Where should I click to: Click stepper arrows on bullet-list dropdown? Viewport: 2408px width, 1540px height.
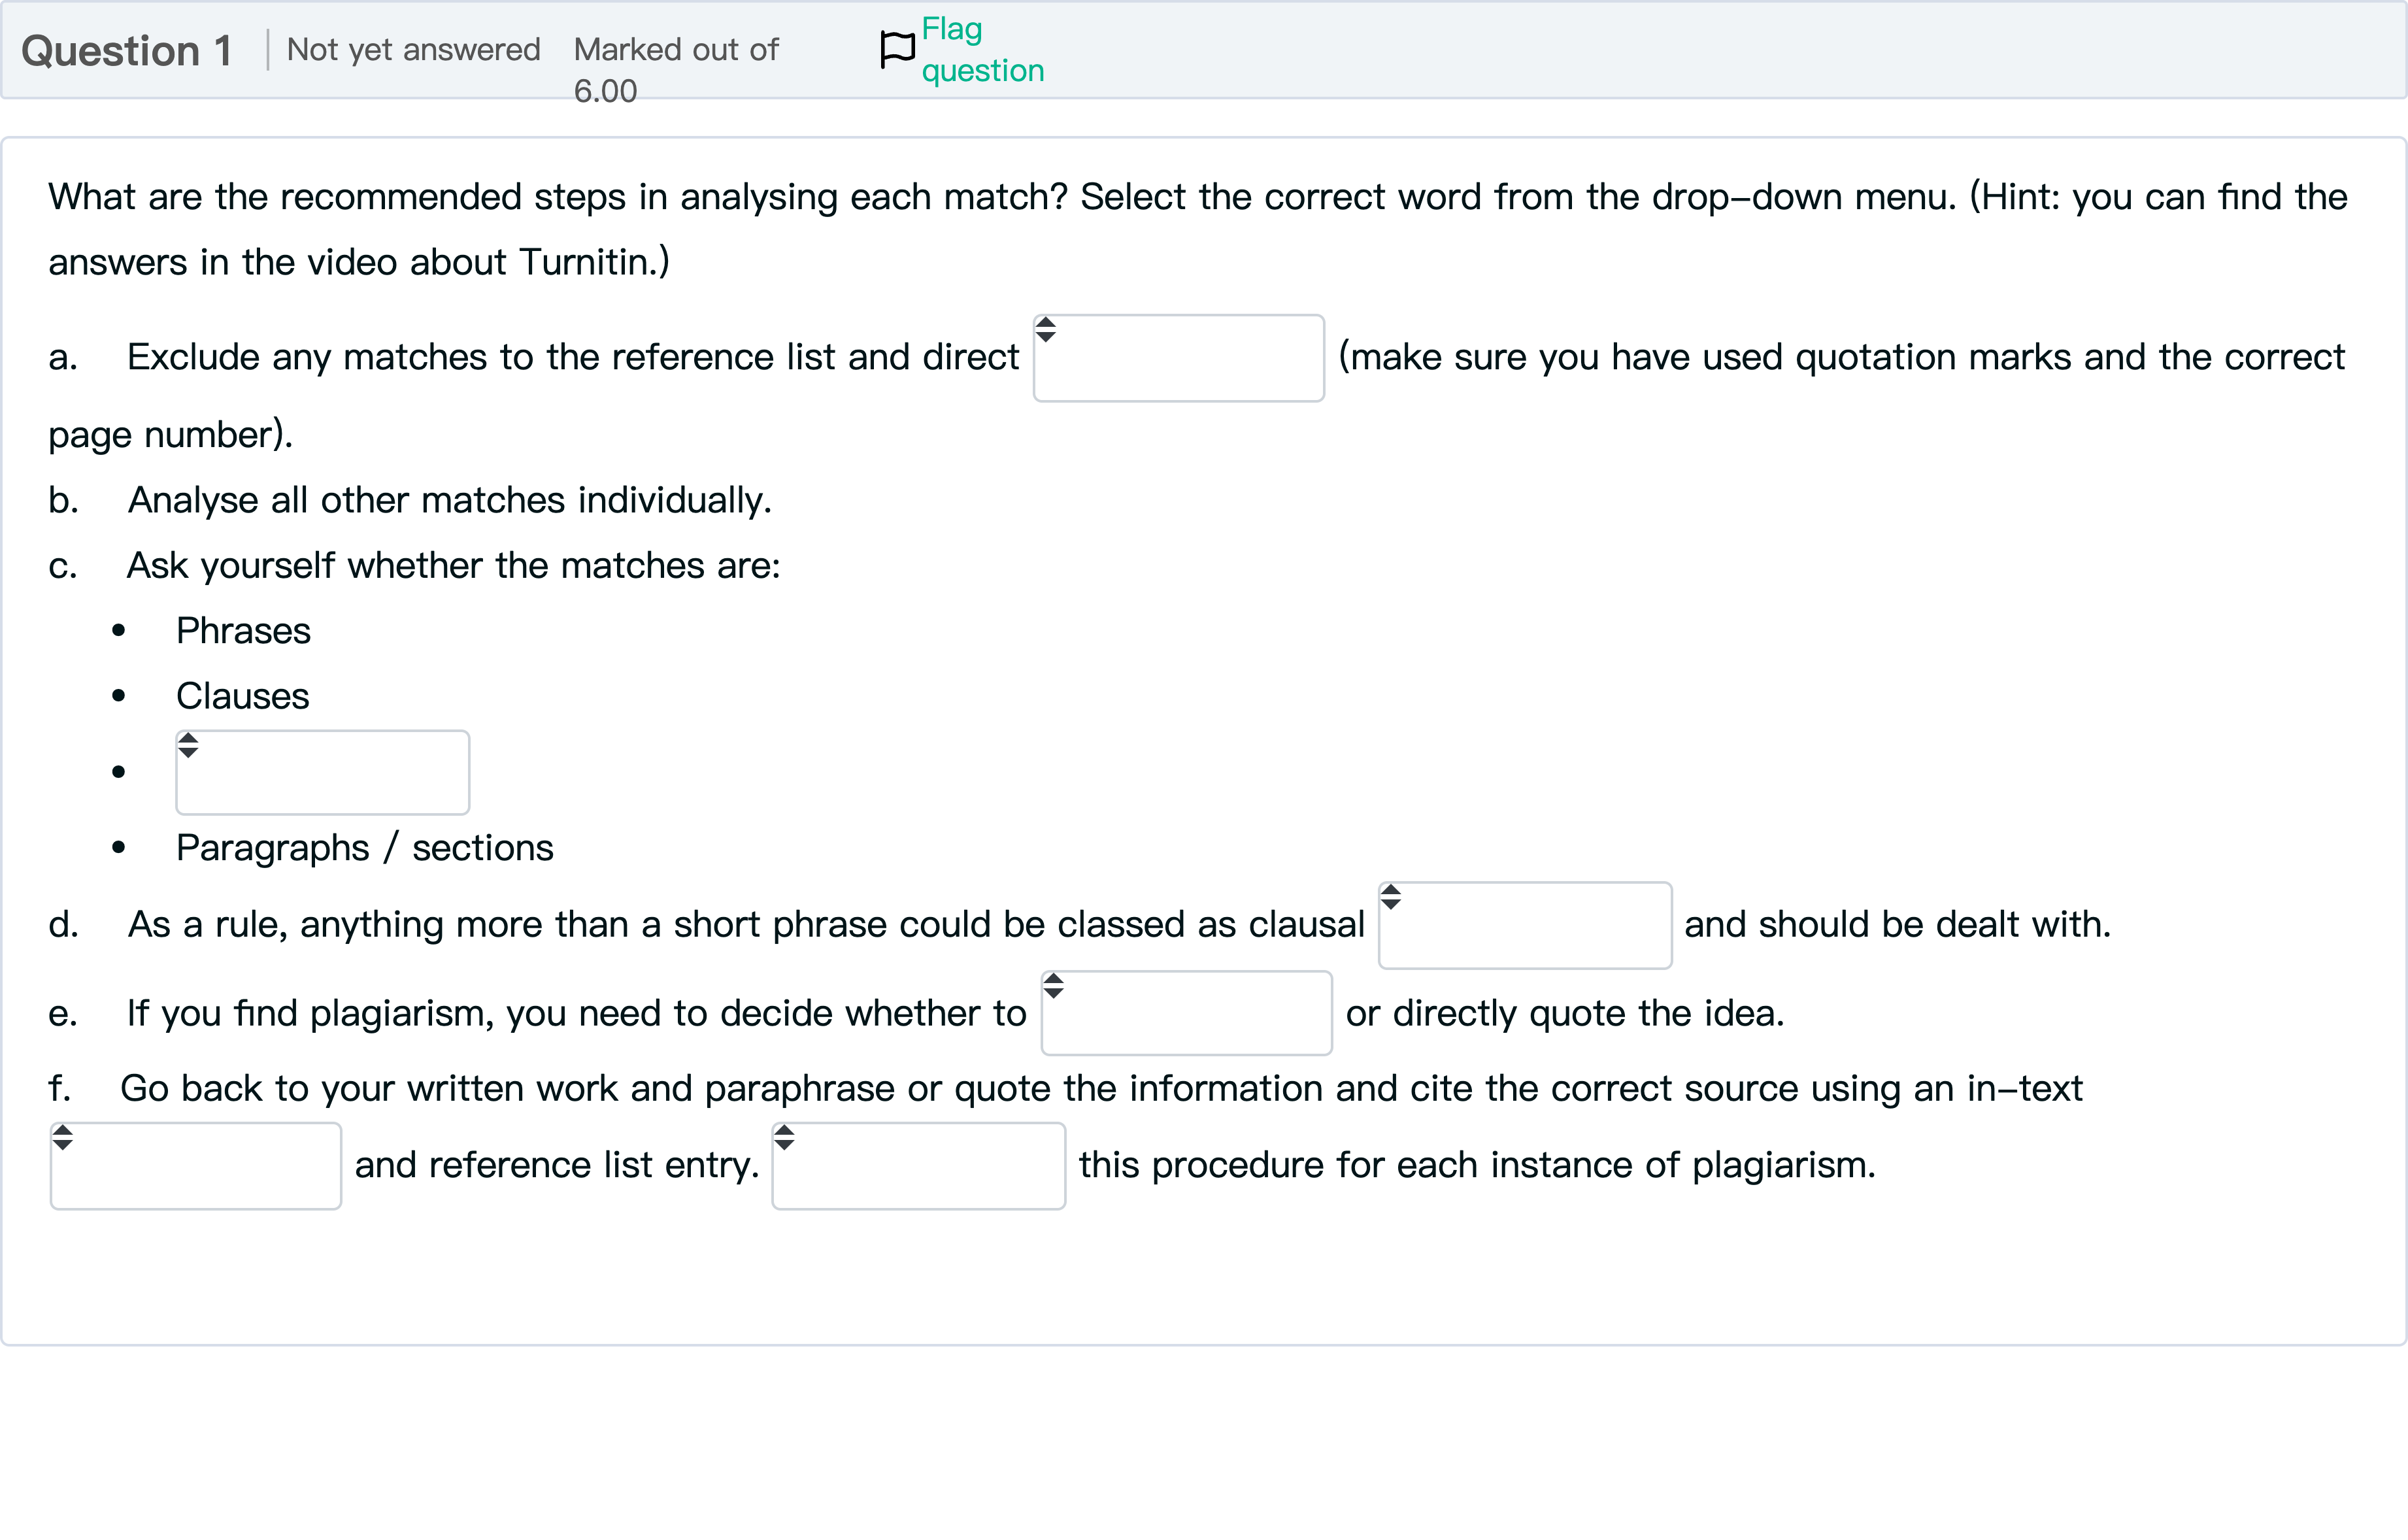click(188, 745)
